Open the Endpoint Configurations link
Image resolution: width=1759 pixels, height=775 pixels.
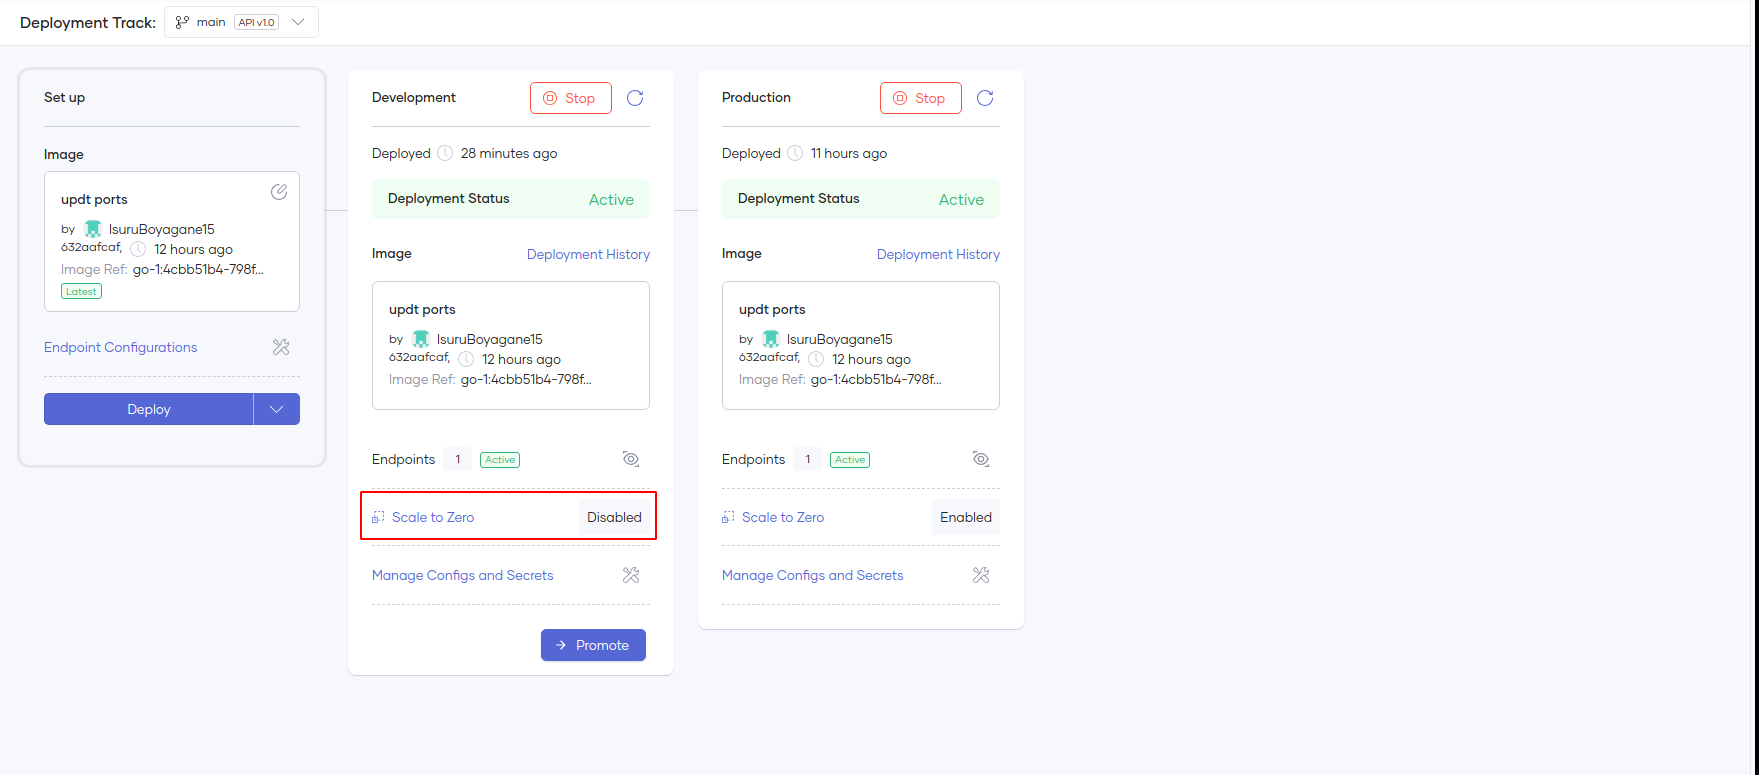tap(121, 347)
